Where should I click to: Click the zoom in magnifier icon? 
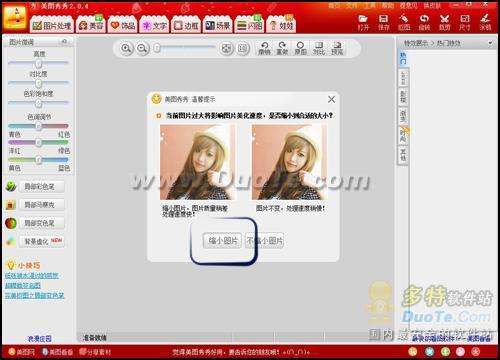(126, 48)
